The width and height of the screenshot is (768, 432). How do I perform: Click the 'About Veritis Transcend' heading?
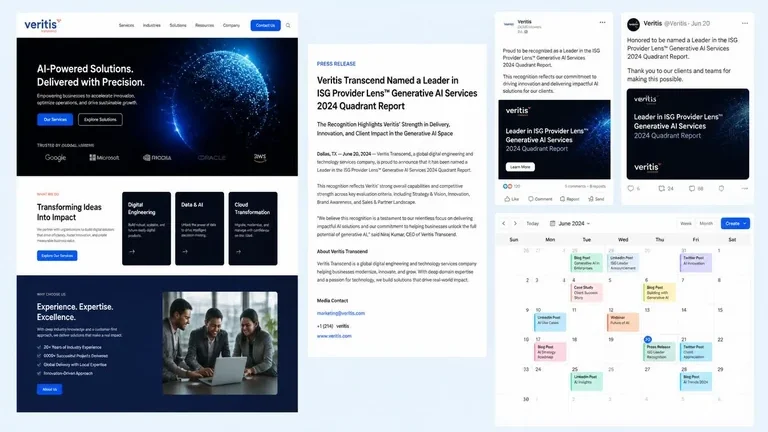point(342,251)
